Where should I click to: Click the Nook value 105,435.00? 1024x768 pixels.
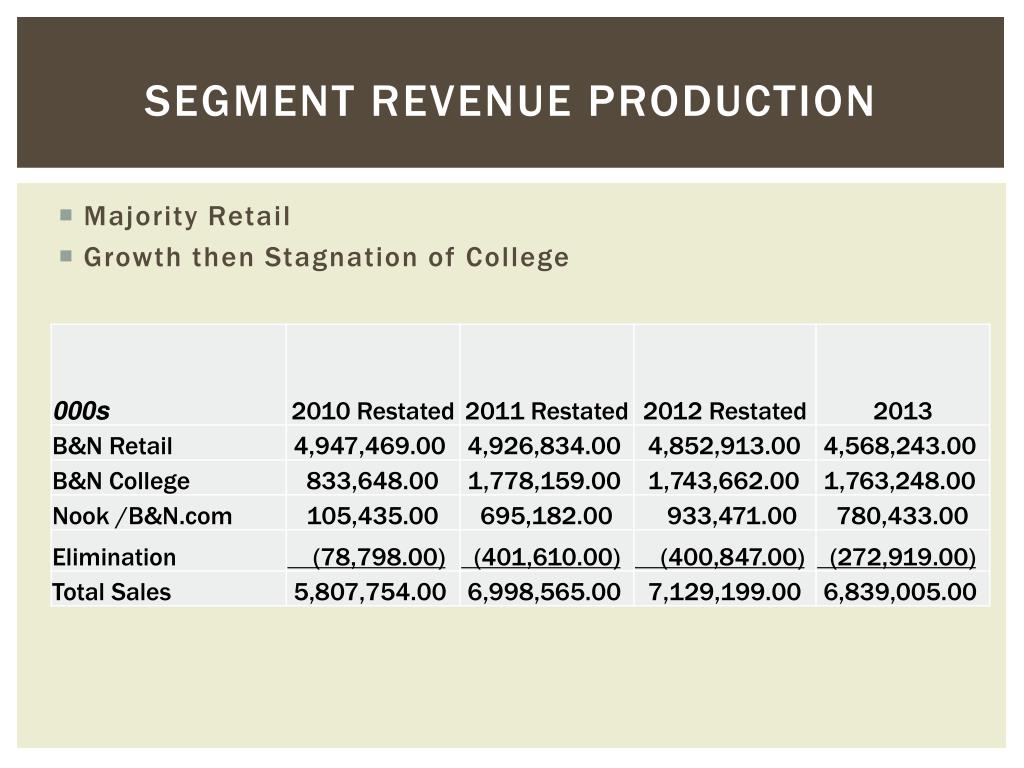pos(372,516)
